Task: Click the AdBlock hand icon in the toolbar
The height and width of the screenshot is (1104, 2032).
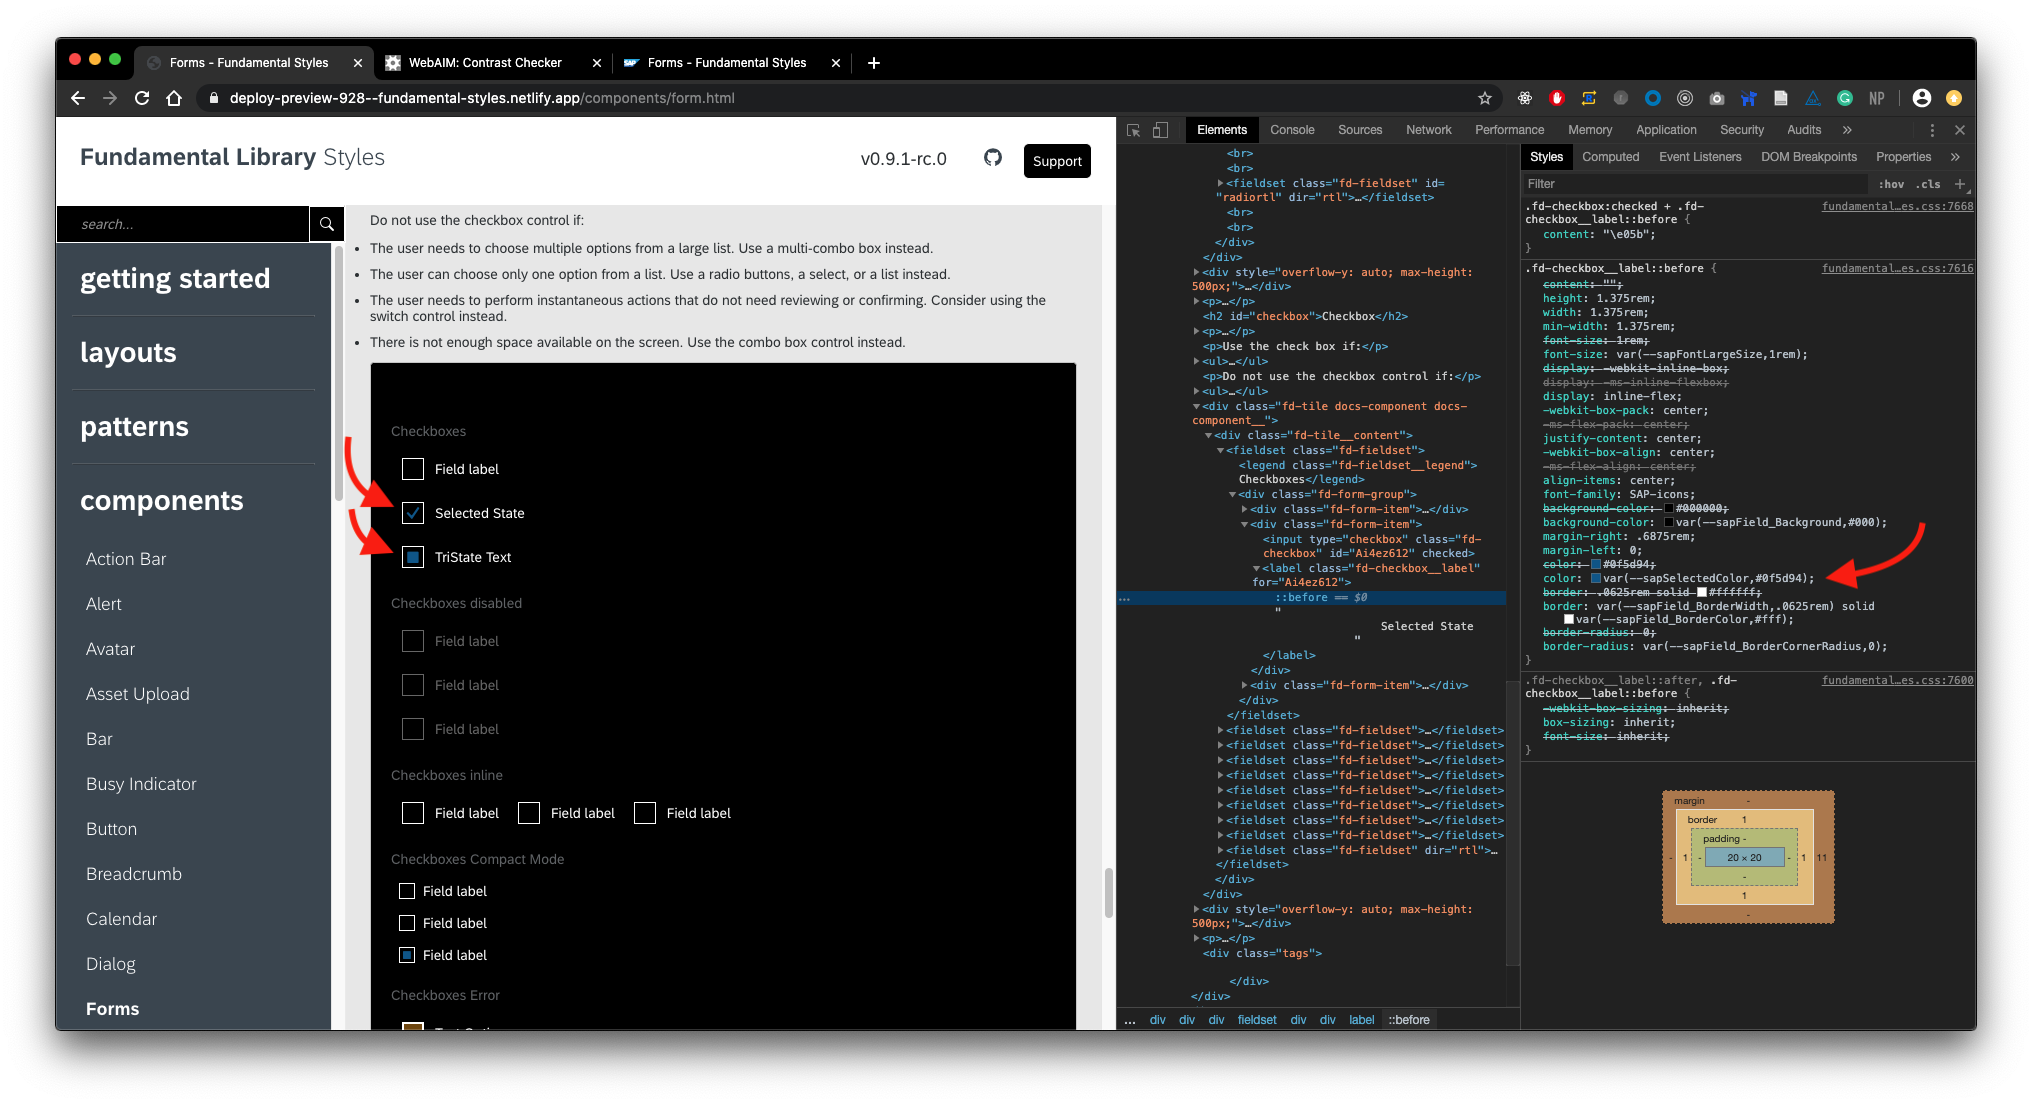Action: [1557, 98]
